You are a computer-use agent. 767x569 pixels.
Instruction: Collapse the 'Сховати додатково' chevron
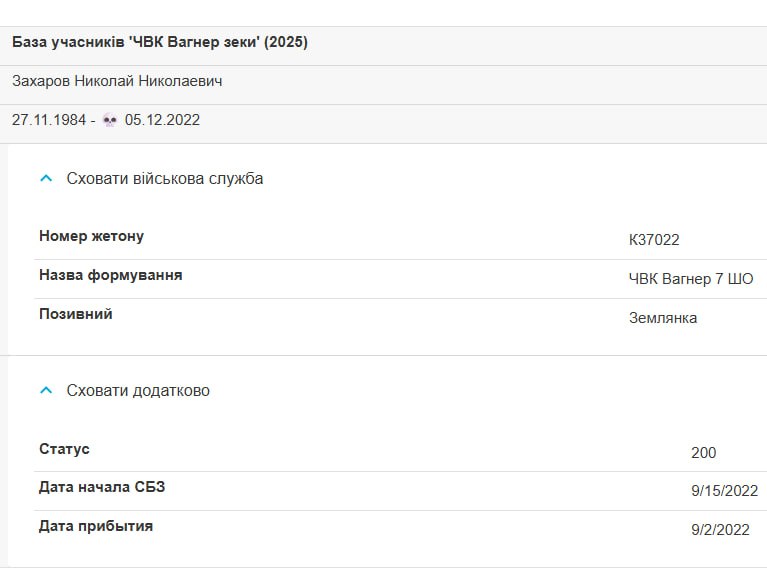click(x=46, y=390)
